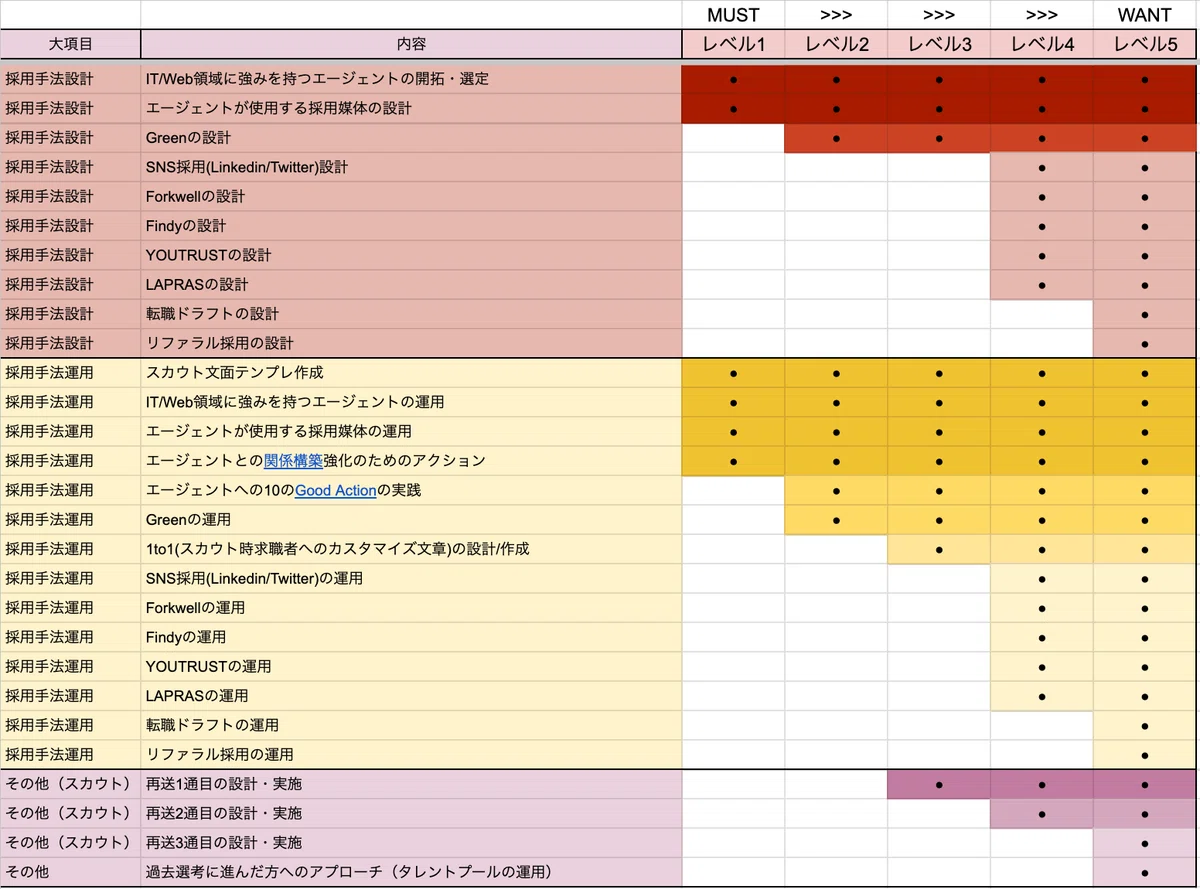
Task: Click the cell starting '1to1(スカウト時求職者'
Action: tap(411, 549)
